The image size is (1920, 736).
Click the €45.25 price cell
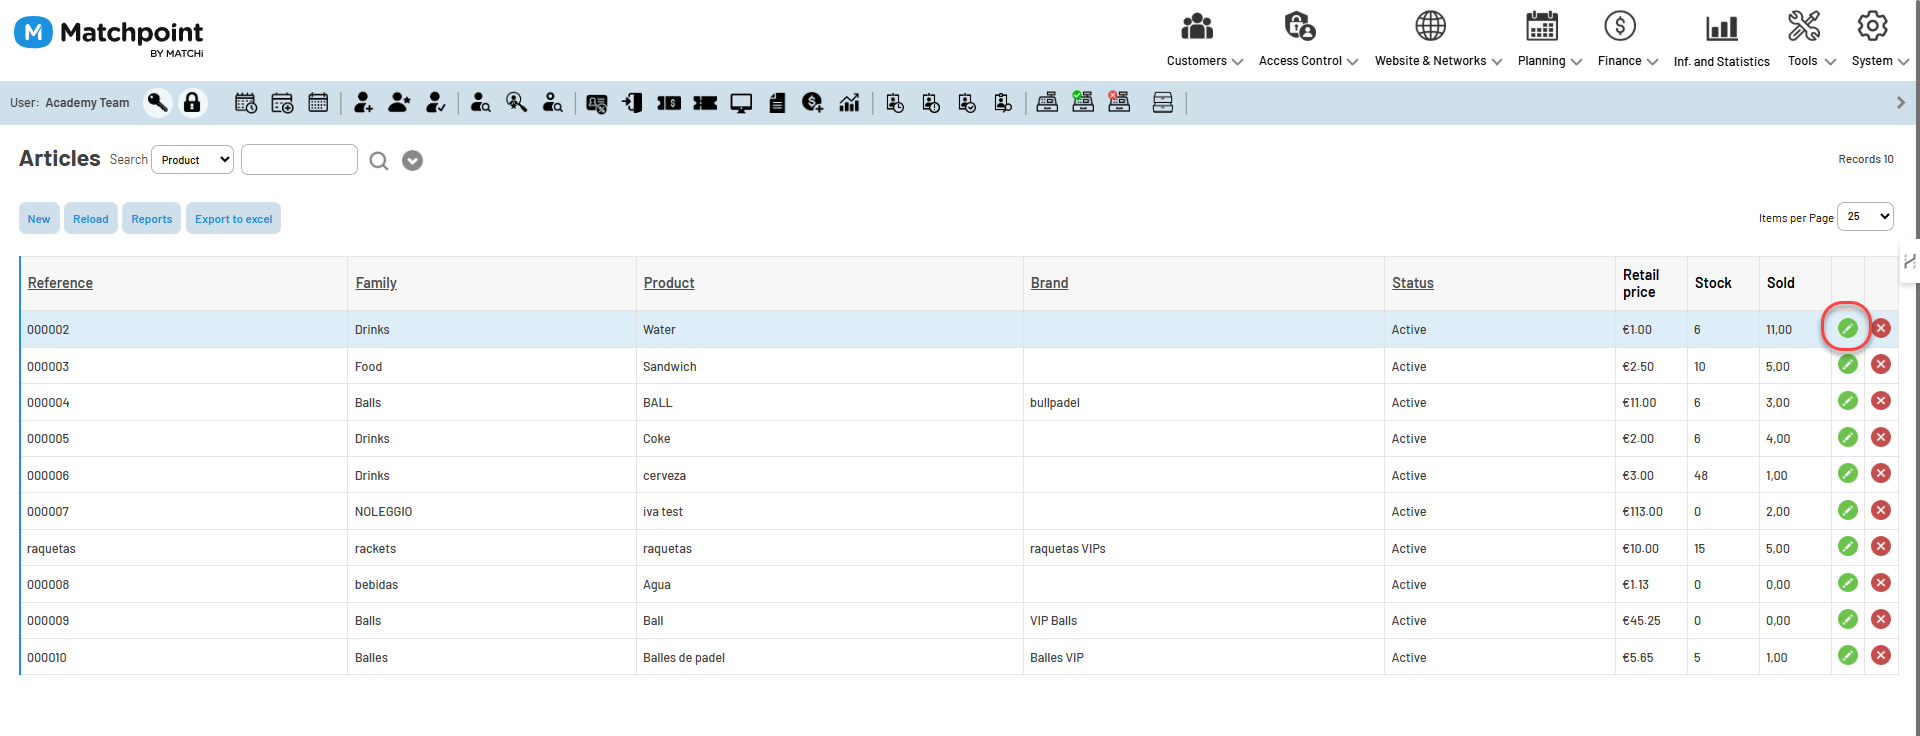(1651, 620)
